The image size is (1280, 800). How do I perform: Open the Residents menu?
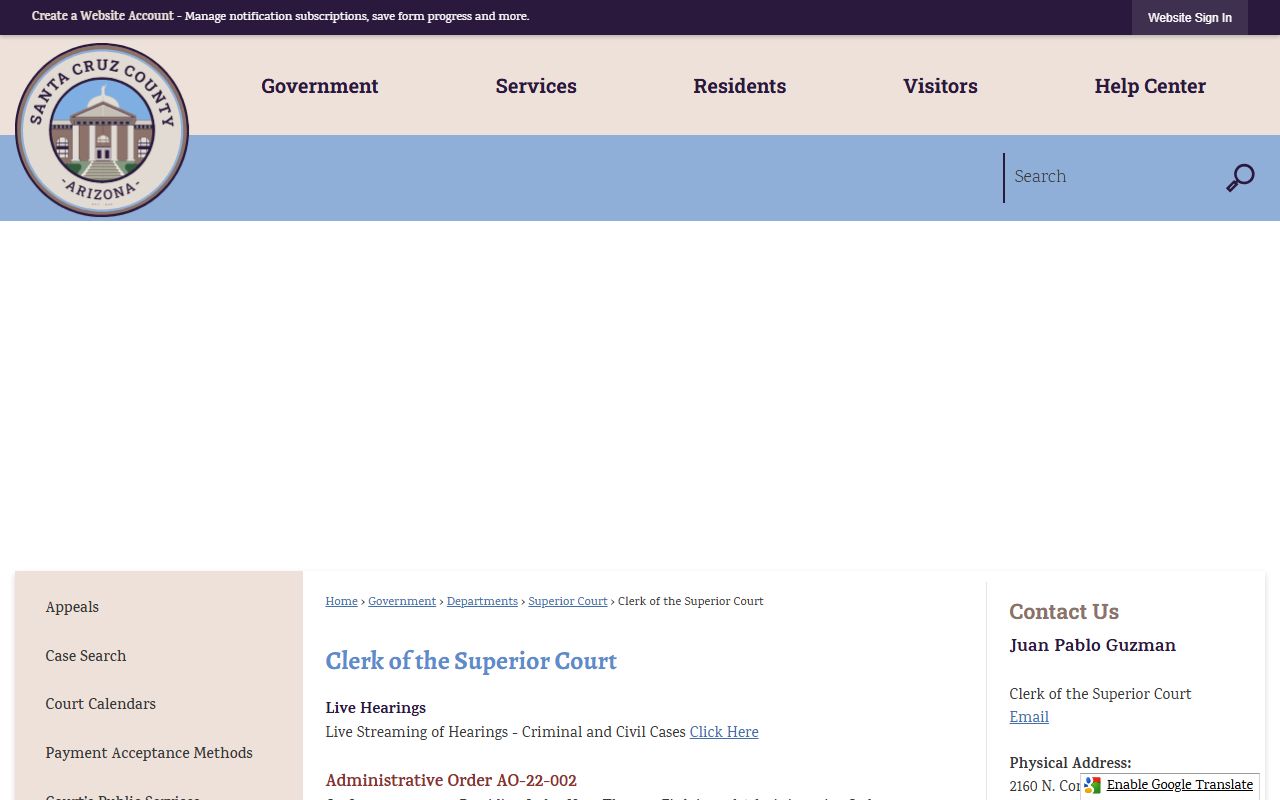point(740,86)
